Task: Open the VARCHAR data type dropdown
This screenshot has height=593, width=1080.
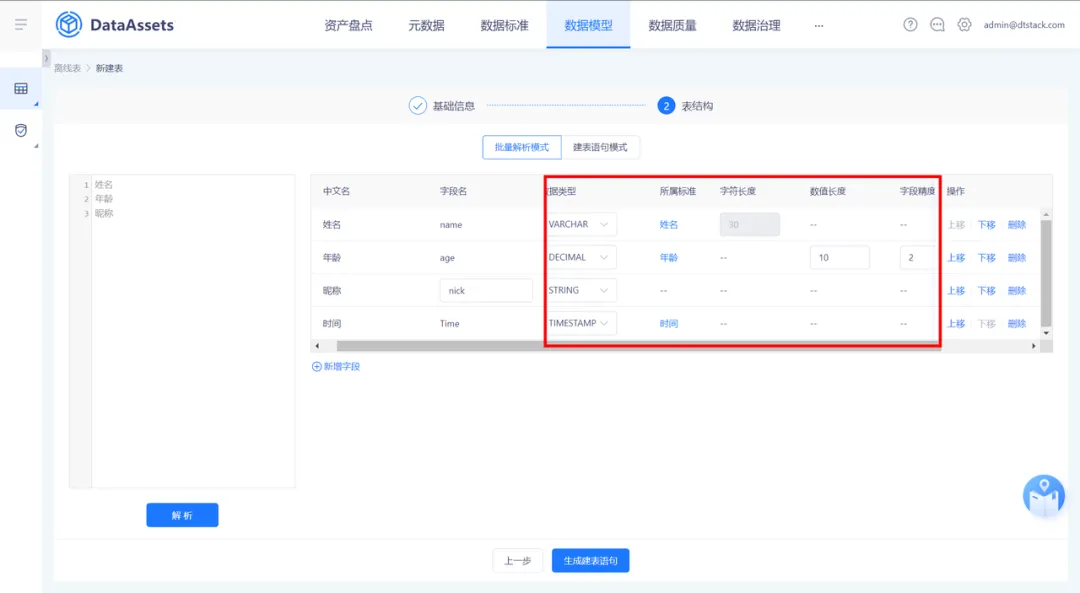Action: click(x=581, y=225)
